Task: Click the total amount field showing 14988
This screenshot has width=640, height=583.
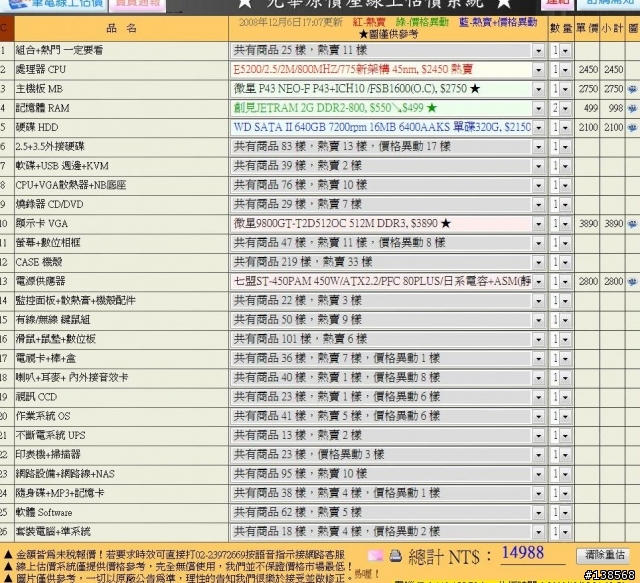Action: (x=532, y=554)
